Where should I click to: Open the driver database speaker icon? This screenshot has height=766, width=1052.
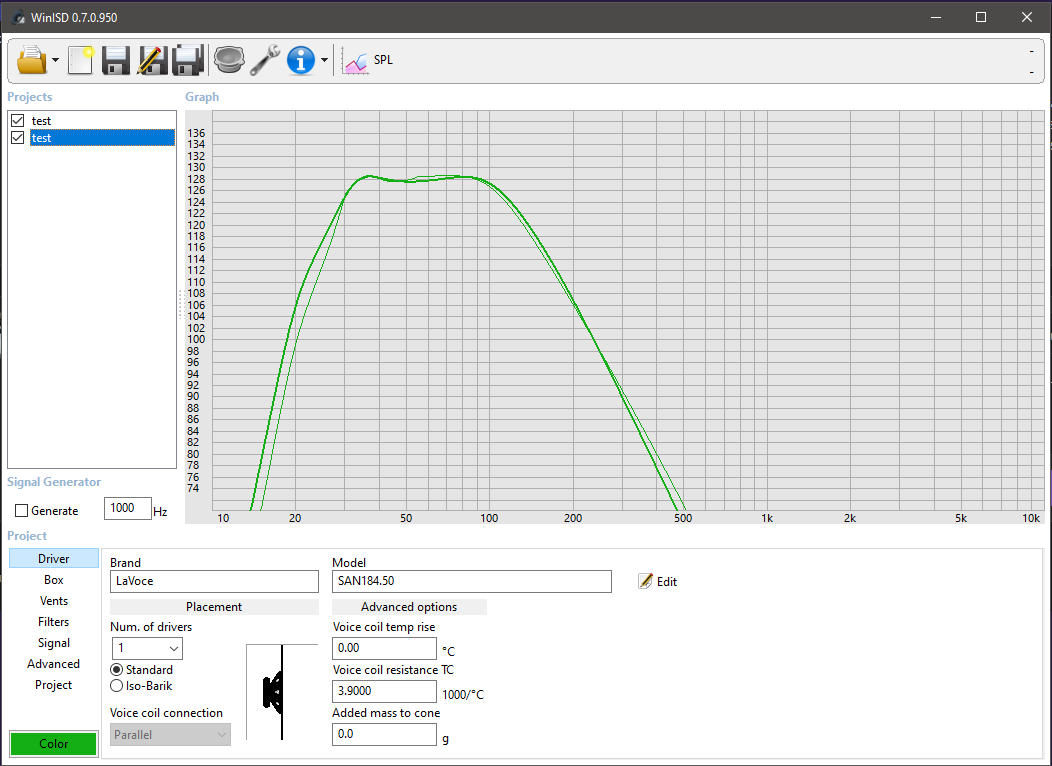229,60
